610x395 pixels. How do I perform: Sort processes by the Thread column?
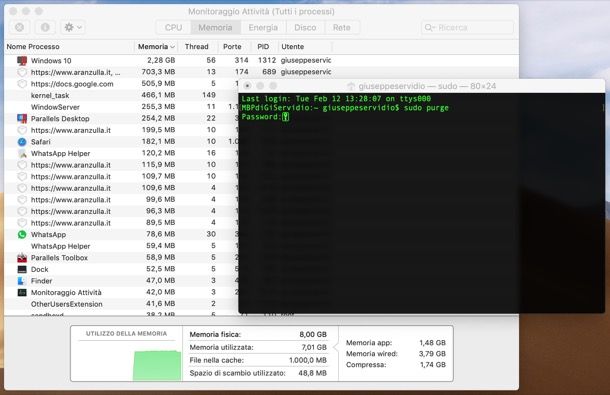click(x=196, y=47)
